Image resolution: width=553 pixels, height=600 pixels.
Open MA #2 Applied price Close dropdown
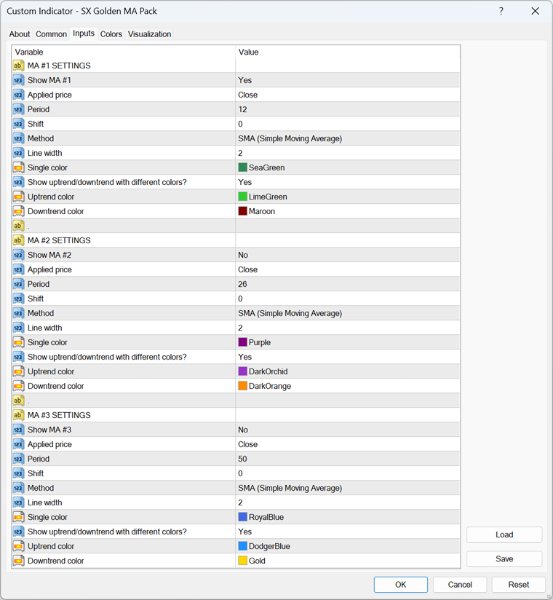point(248,270)
